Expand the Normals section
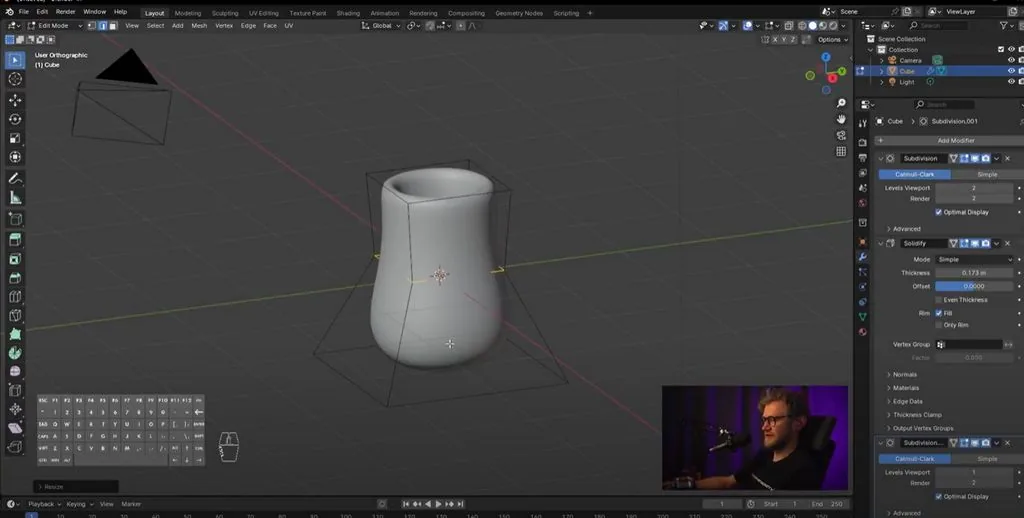The image size is (1024, 518). click(x=904, y=374)
